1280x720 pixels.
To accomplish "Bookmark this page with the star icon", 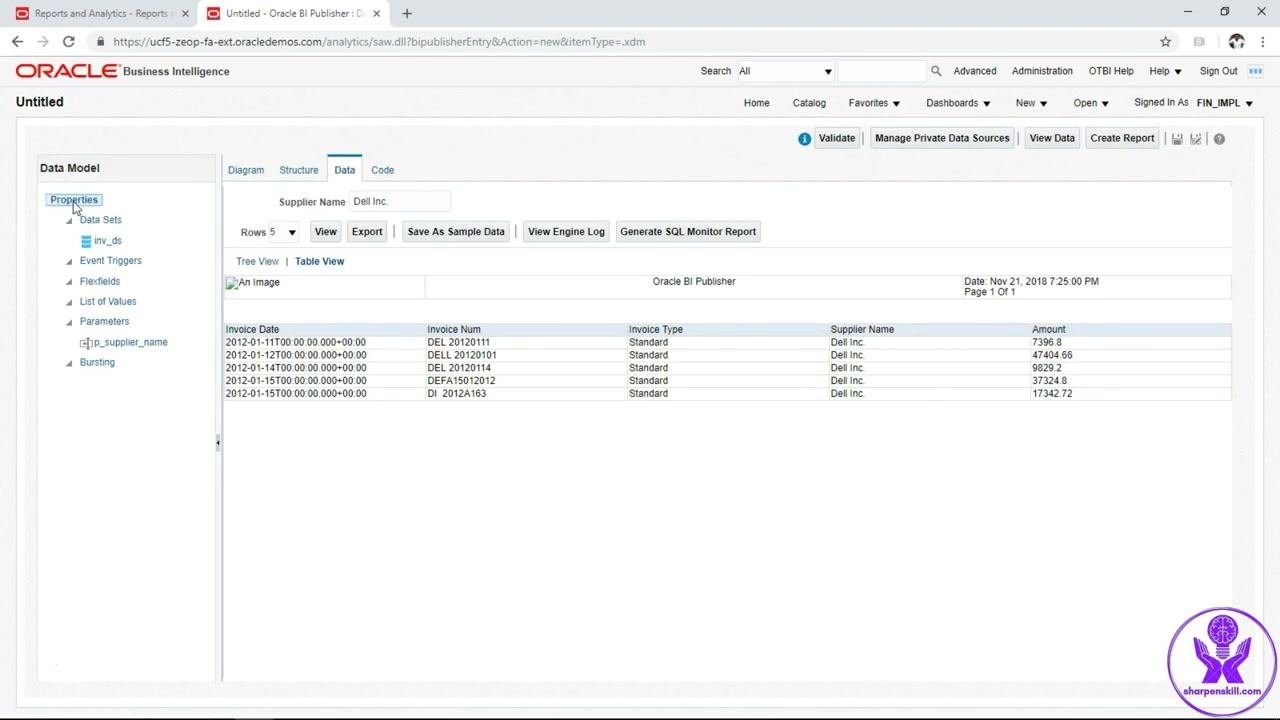I will [1165, 42].
